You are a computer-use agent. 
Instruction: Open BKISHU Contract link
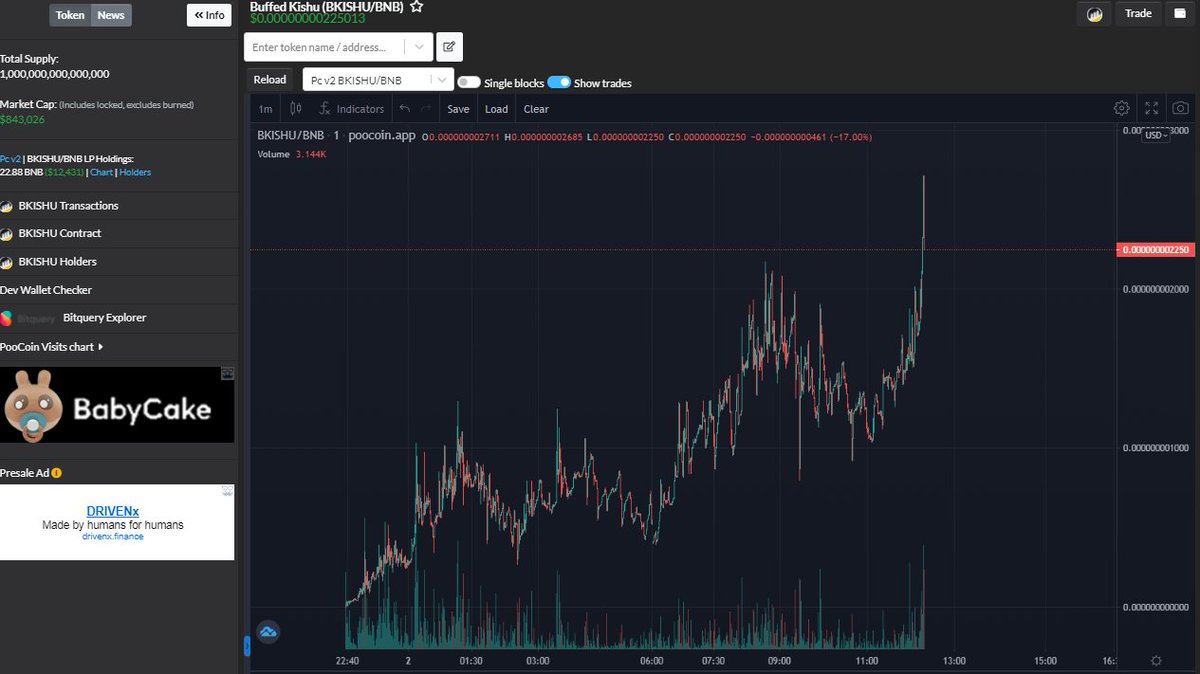coord(59,233)
